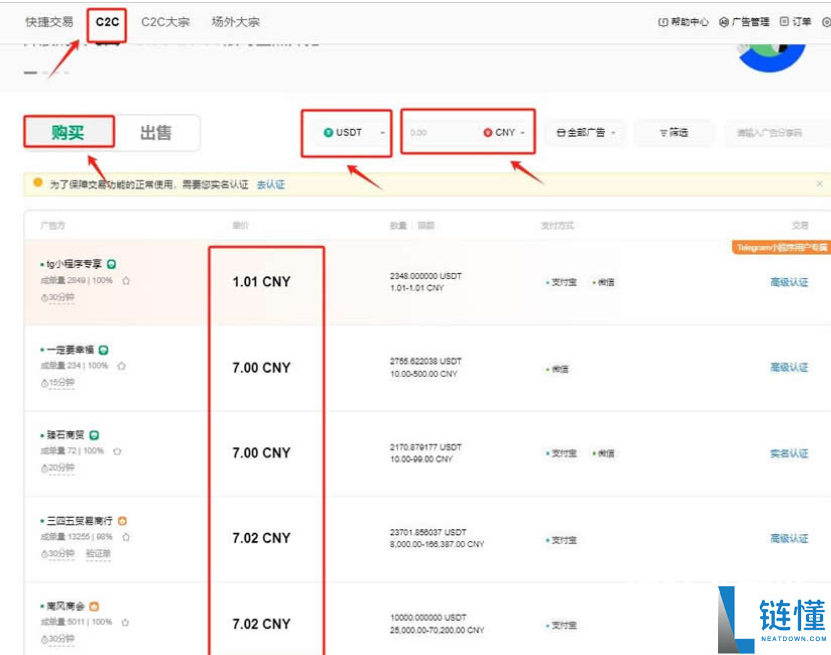Click the green badge beside tg小程序专享

point(111,264)
